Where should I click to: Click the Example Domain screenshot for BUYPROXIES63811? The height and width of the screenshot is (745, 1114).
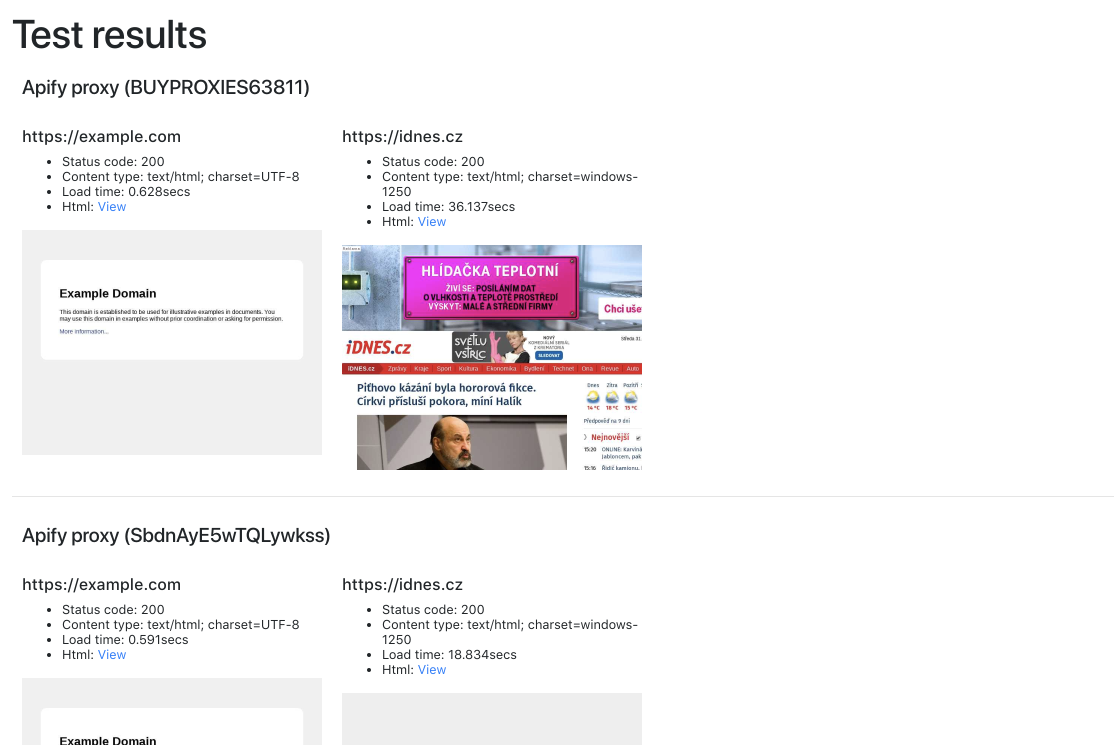point(172,342)
